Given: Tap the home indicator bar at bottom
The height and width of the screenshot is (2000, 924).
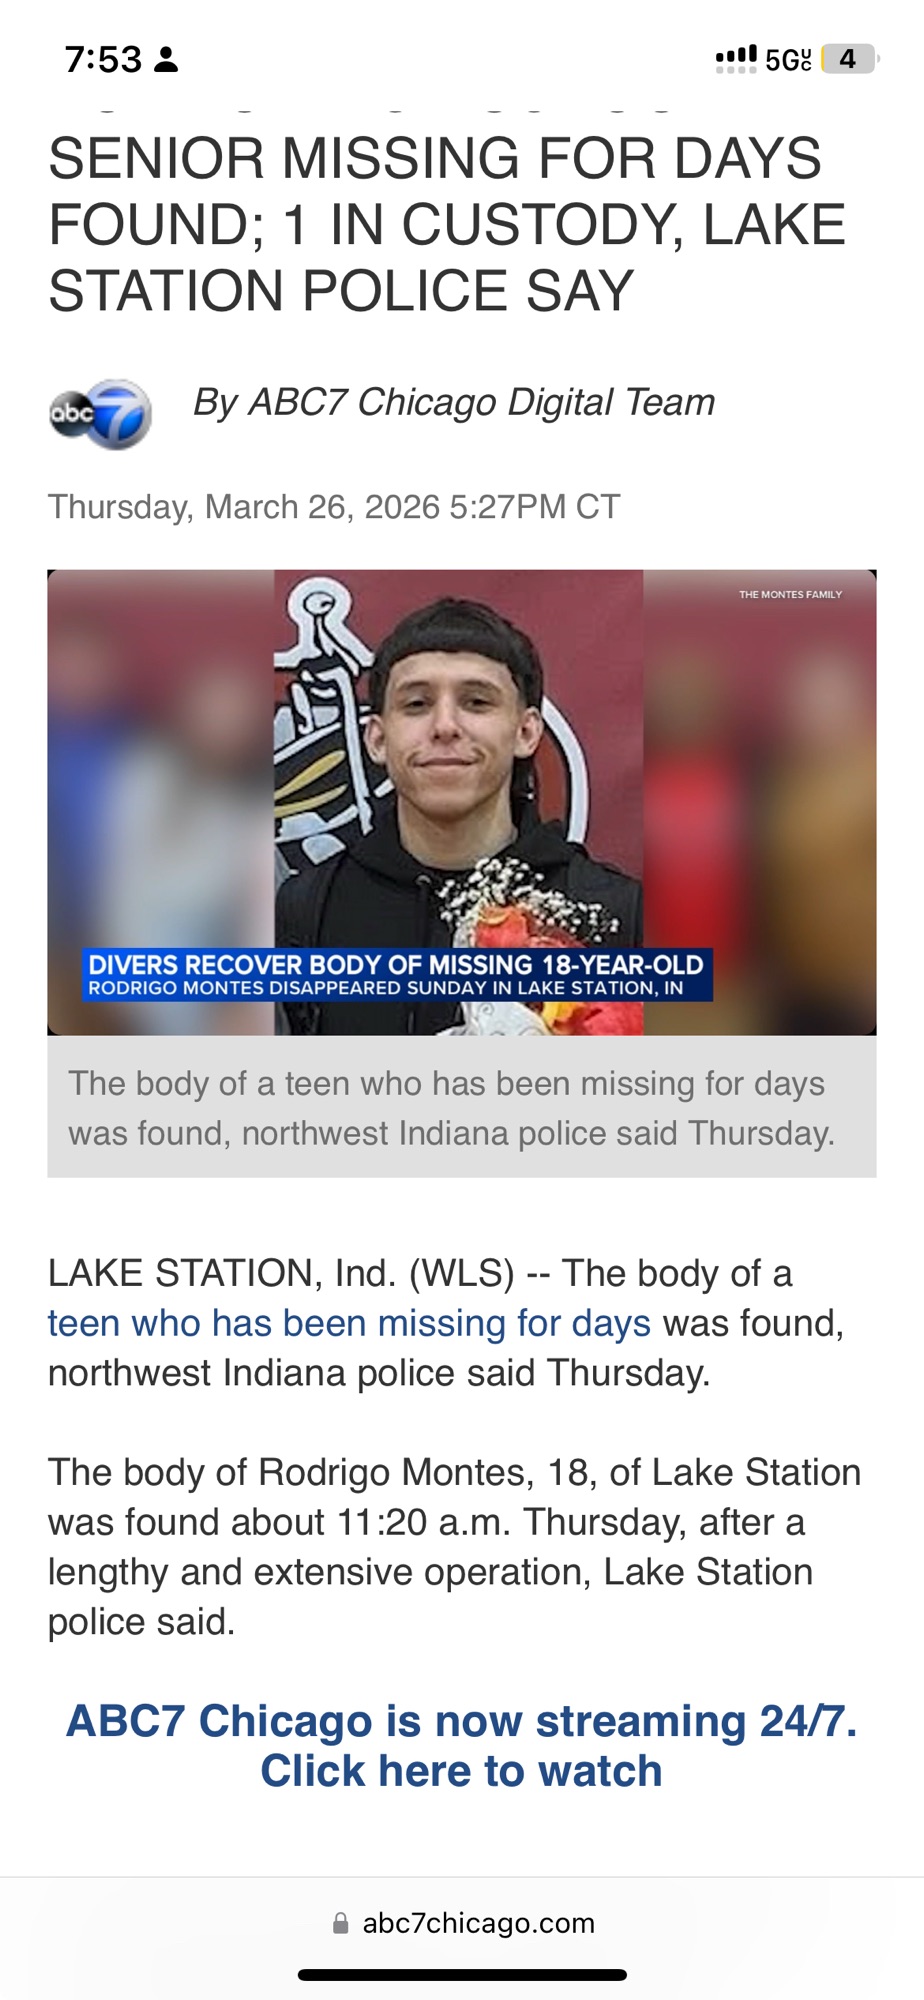Looking at the screenshot, I should [462, 1975].
